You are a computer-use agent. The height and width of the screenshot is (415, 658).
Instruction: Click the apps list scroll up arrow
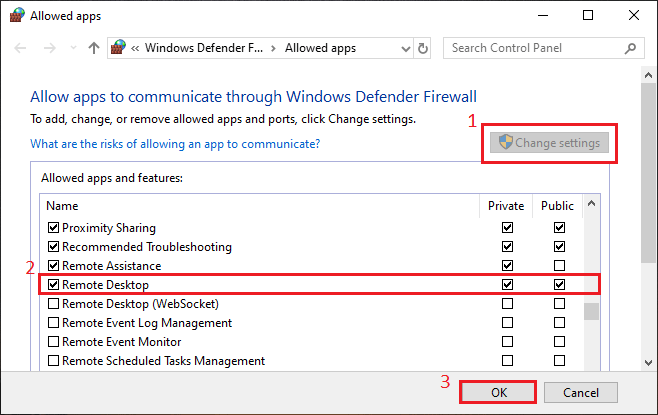[x=592, y=204]
